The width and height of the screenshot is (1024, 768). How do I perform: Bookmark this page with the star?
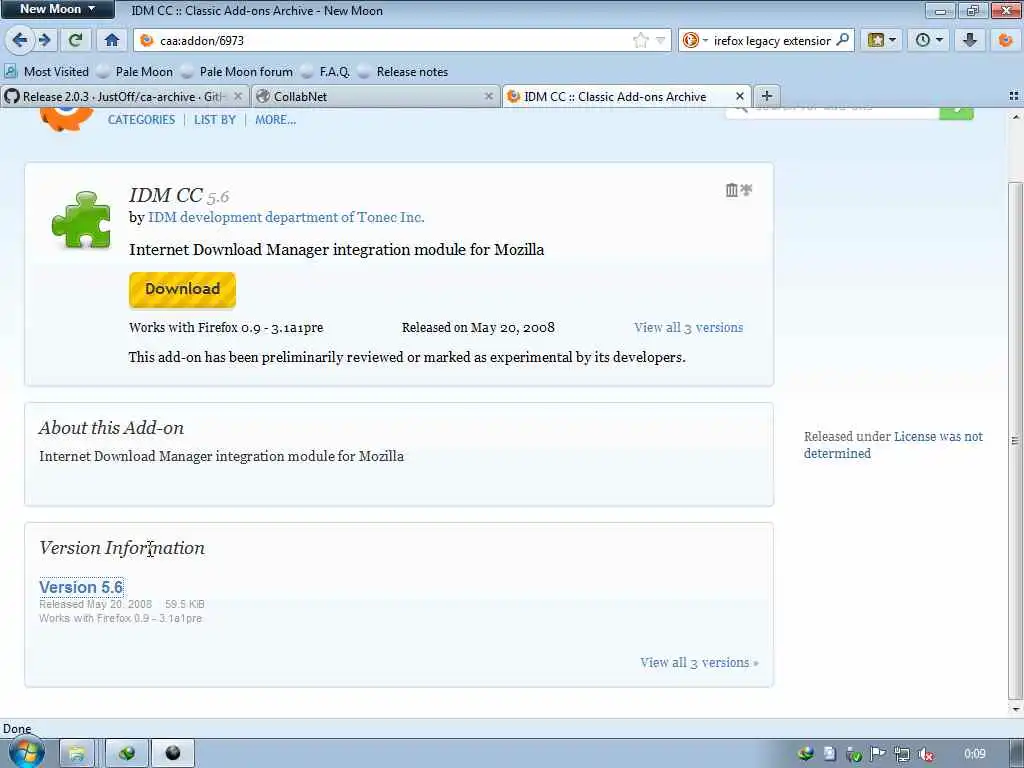641,40
